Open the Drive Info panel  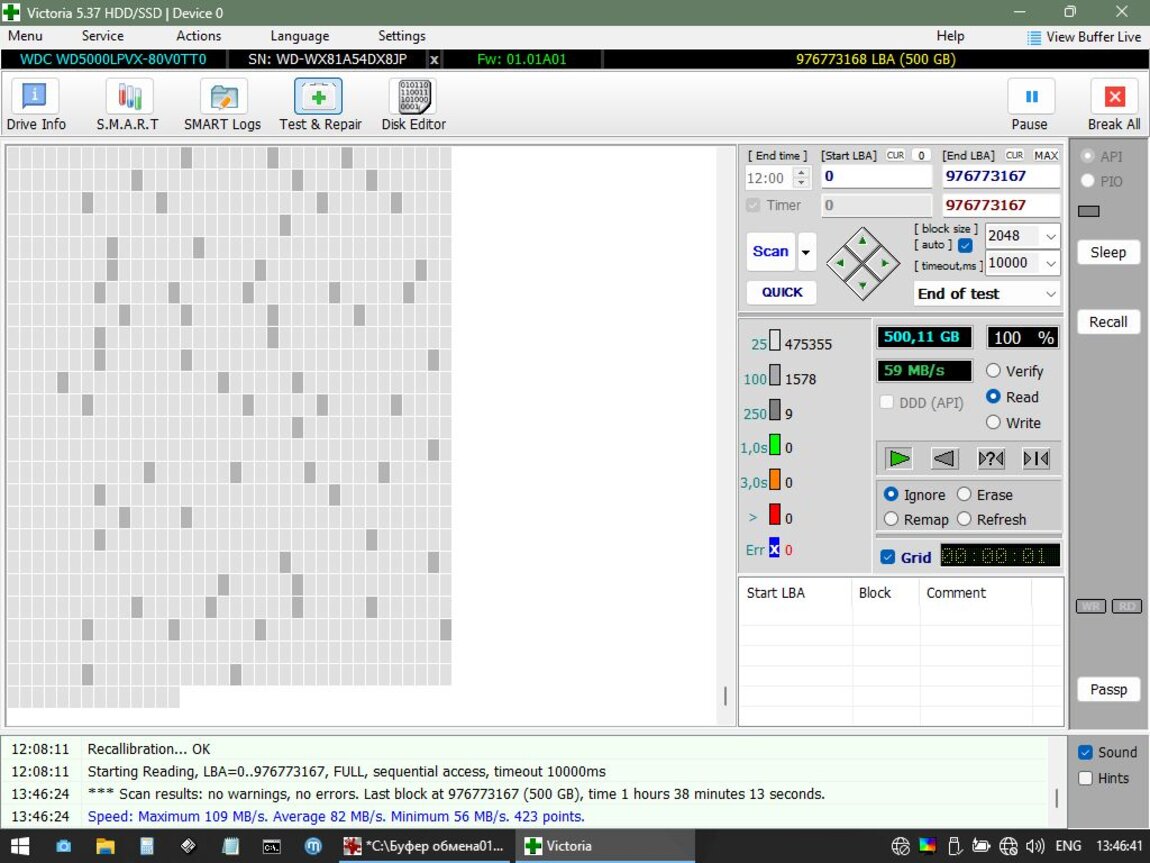[35, 106]
